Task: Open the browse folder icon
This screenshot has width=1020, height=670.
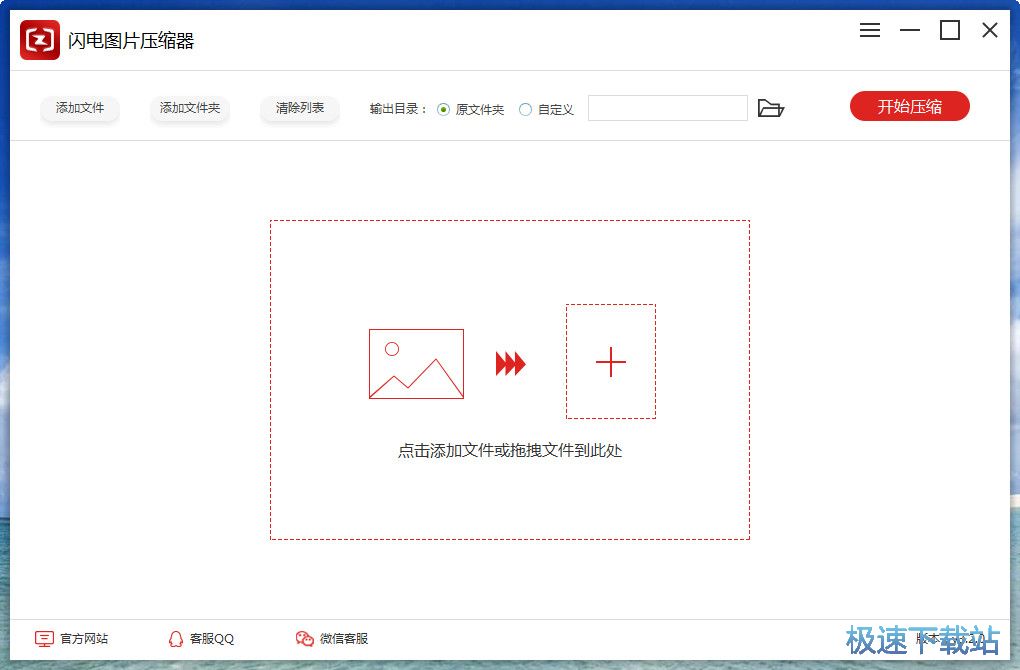Action: click(x=770, y=108)
